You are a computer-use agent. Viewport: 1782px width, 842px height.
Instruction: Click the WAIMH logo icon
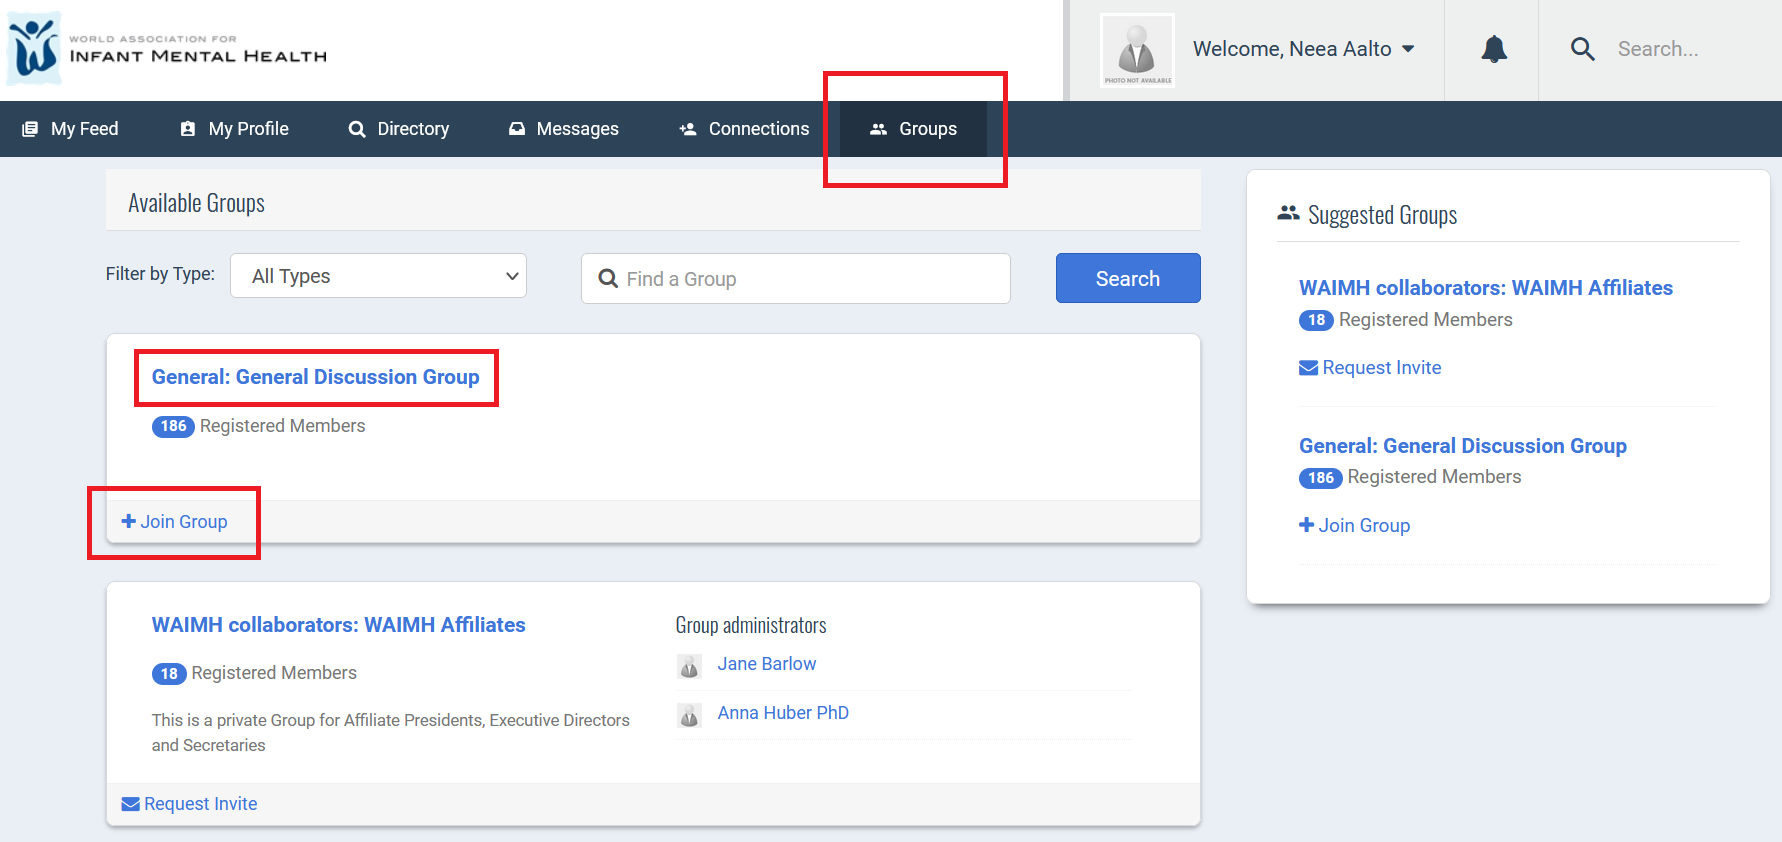point(34,48)
